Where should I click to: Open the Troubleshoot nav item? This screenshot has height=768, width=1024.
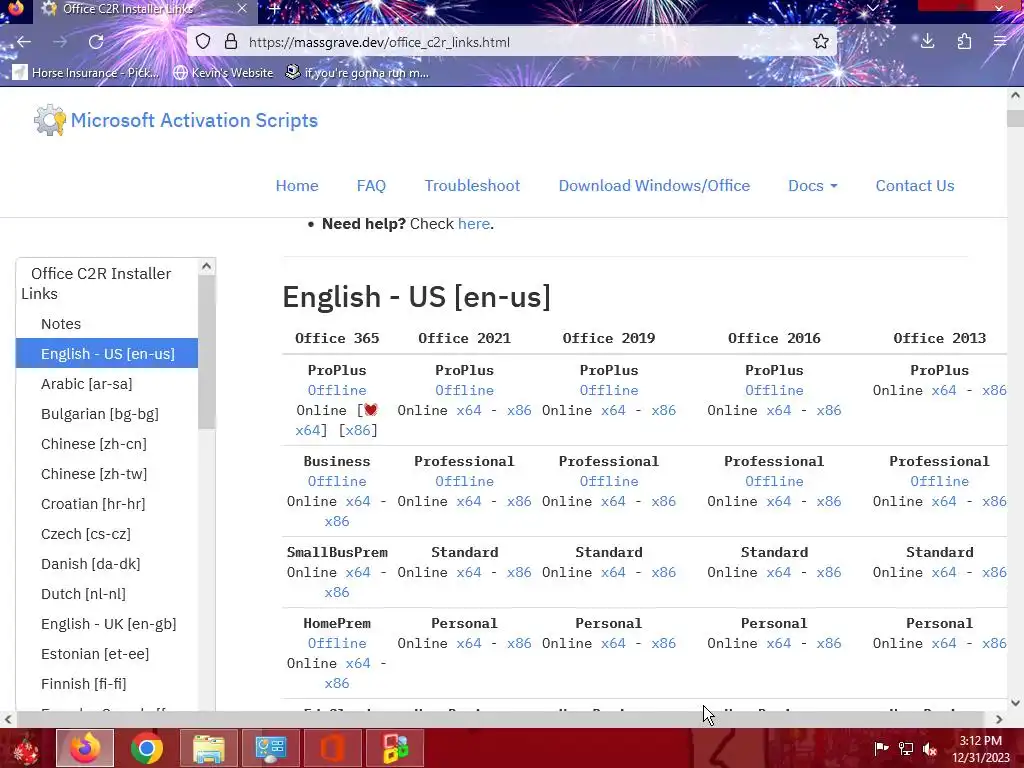[472, 185]
